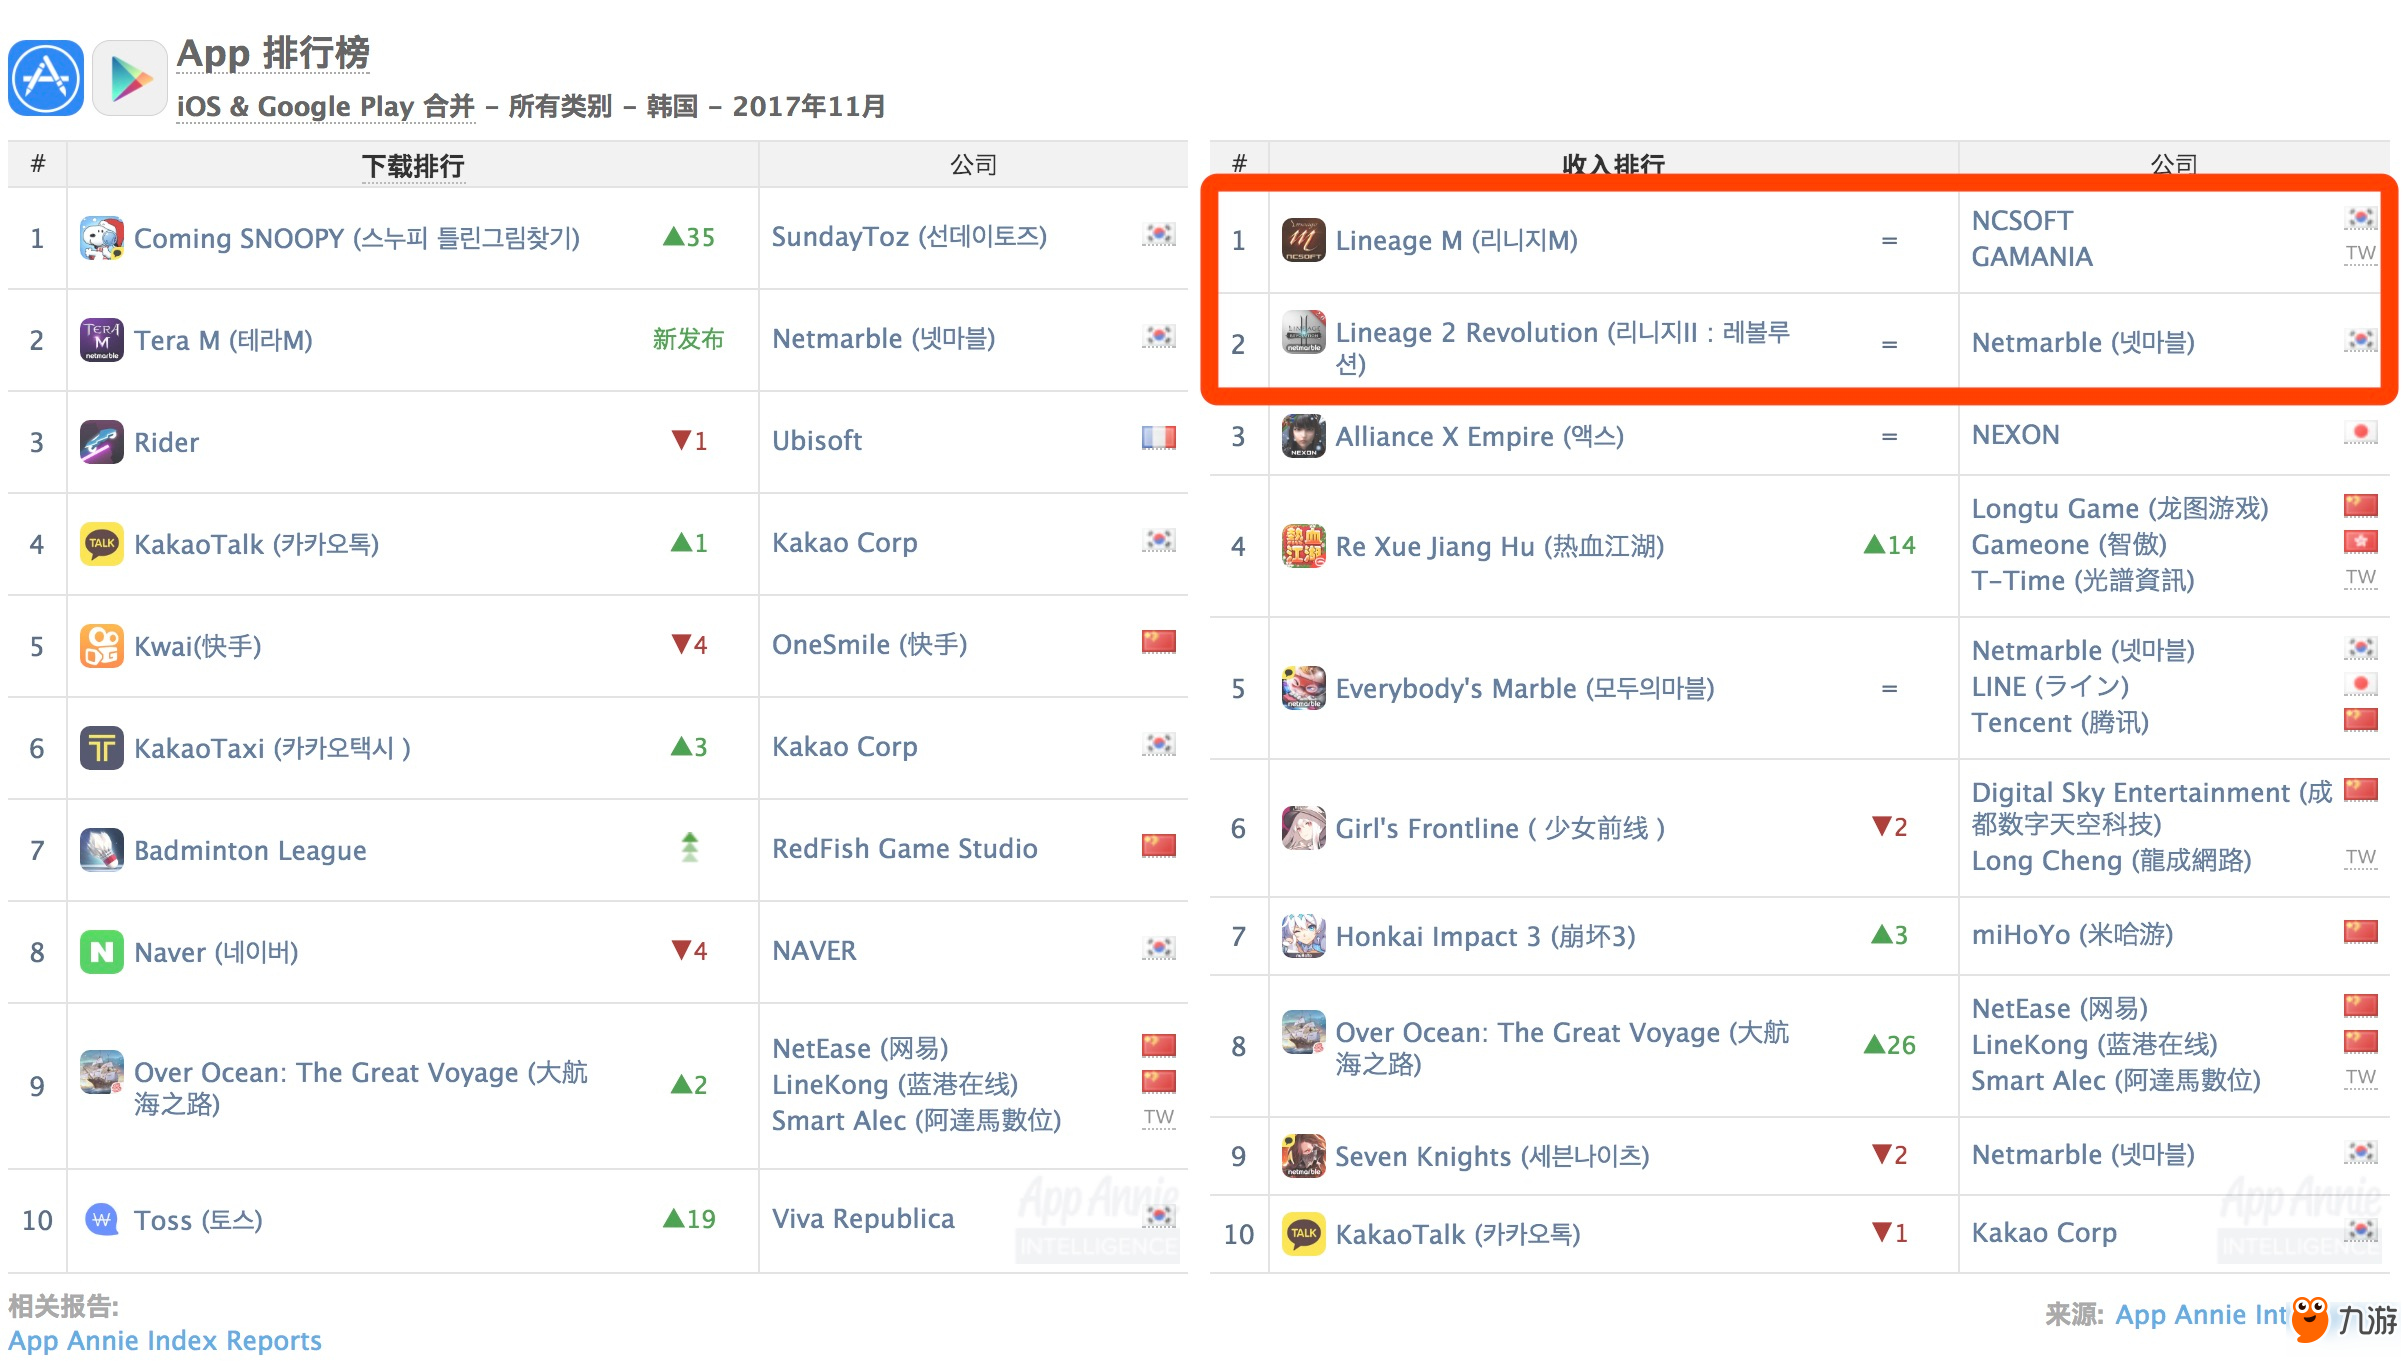Click France flag next to Ubisoft
This screenshot has height=1362, width=2406.
tap(1159, 438)
